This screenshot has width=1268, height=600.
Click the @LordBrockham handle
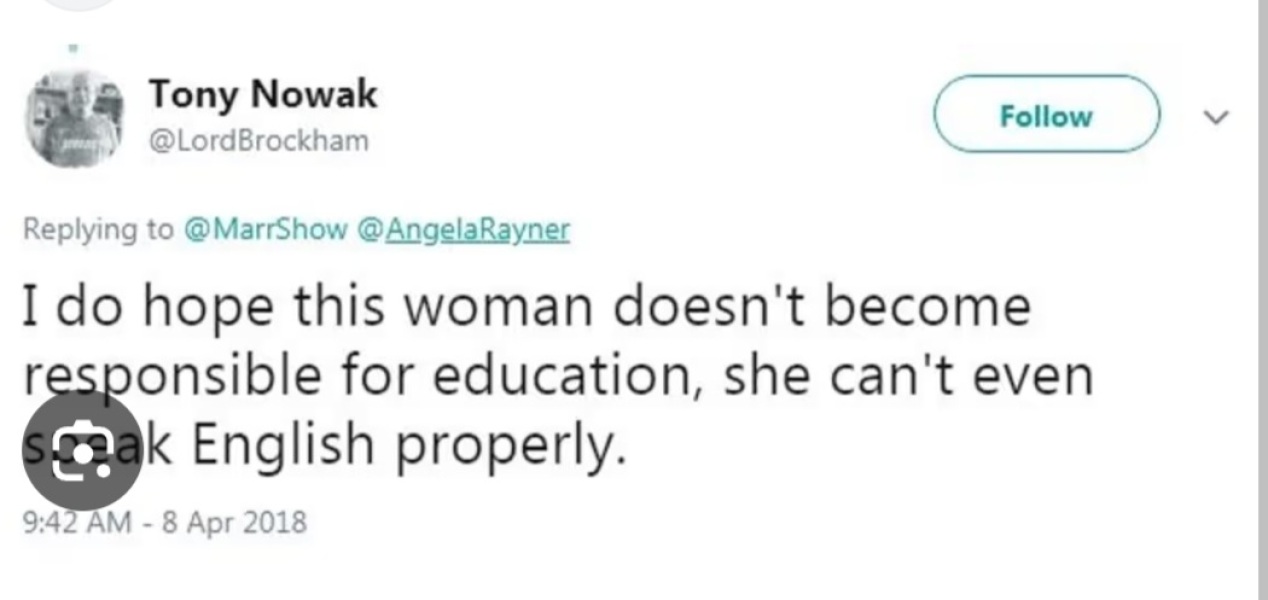(258, 140)
